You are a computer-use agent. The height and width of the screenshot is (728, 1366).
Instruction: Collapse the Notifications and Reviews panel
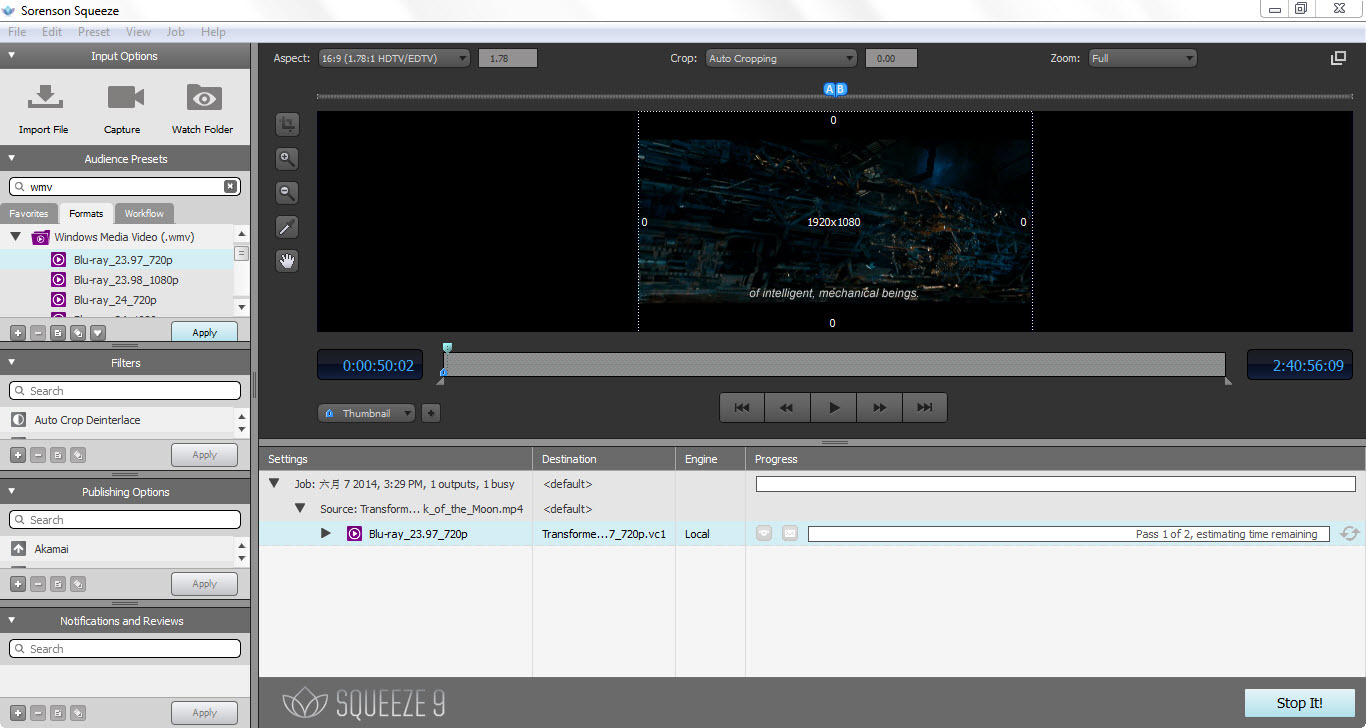point(12,621)
